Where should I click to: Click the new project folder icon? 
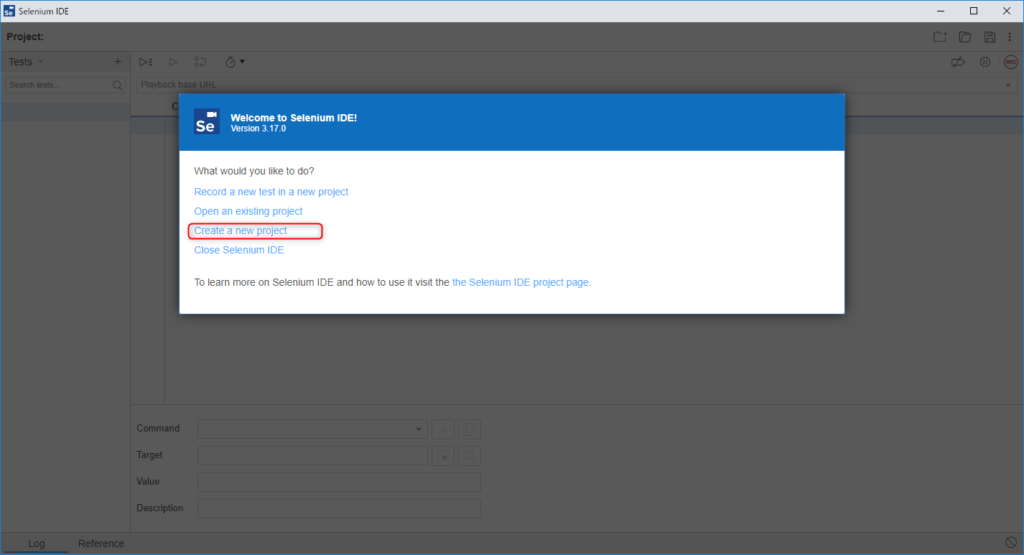point(940,37)
